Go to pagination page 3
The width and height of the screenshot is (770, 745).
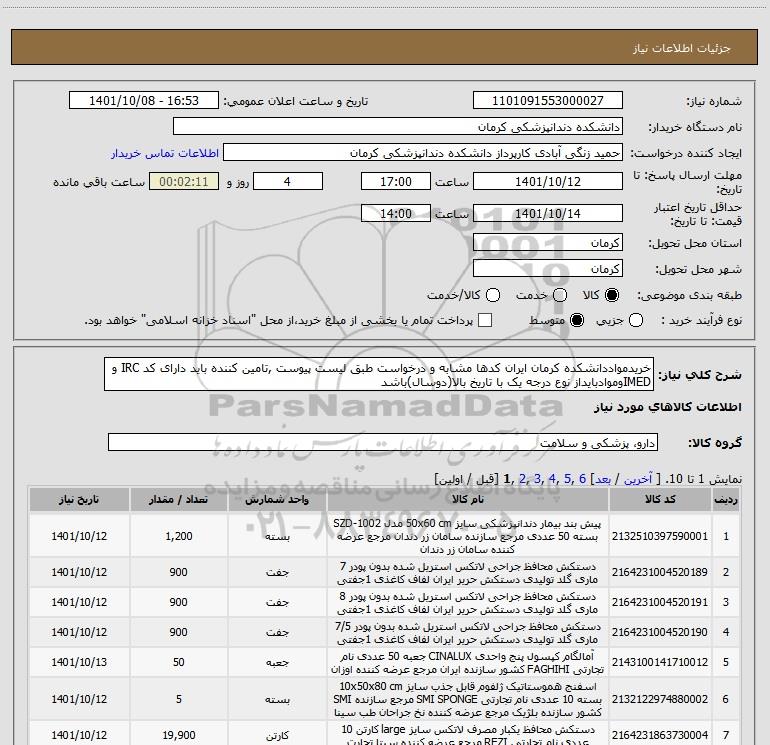point(537,479)
